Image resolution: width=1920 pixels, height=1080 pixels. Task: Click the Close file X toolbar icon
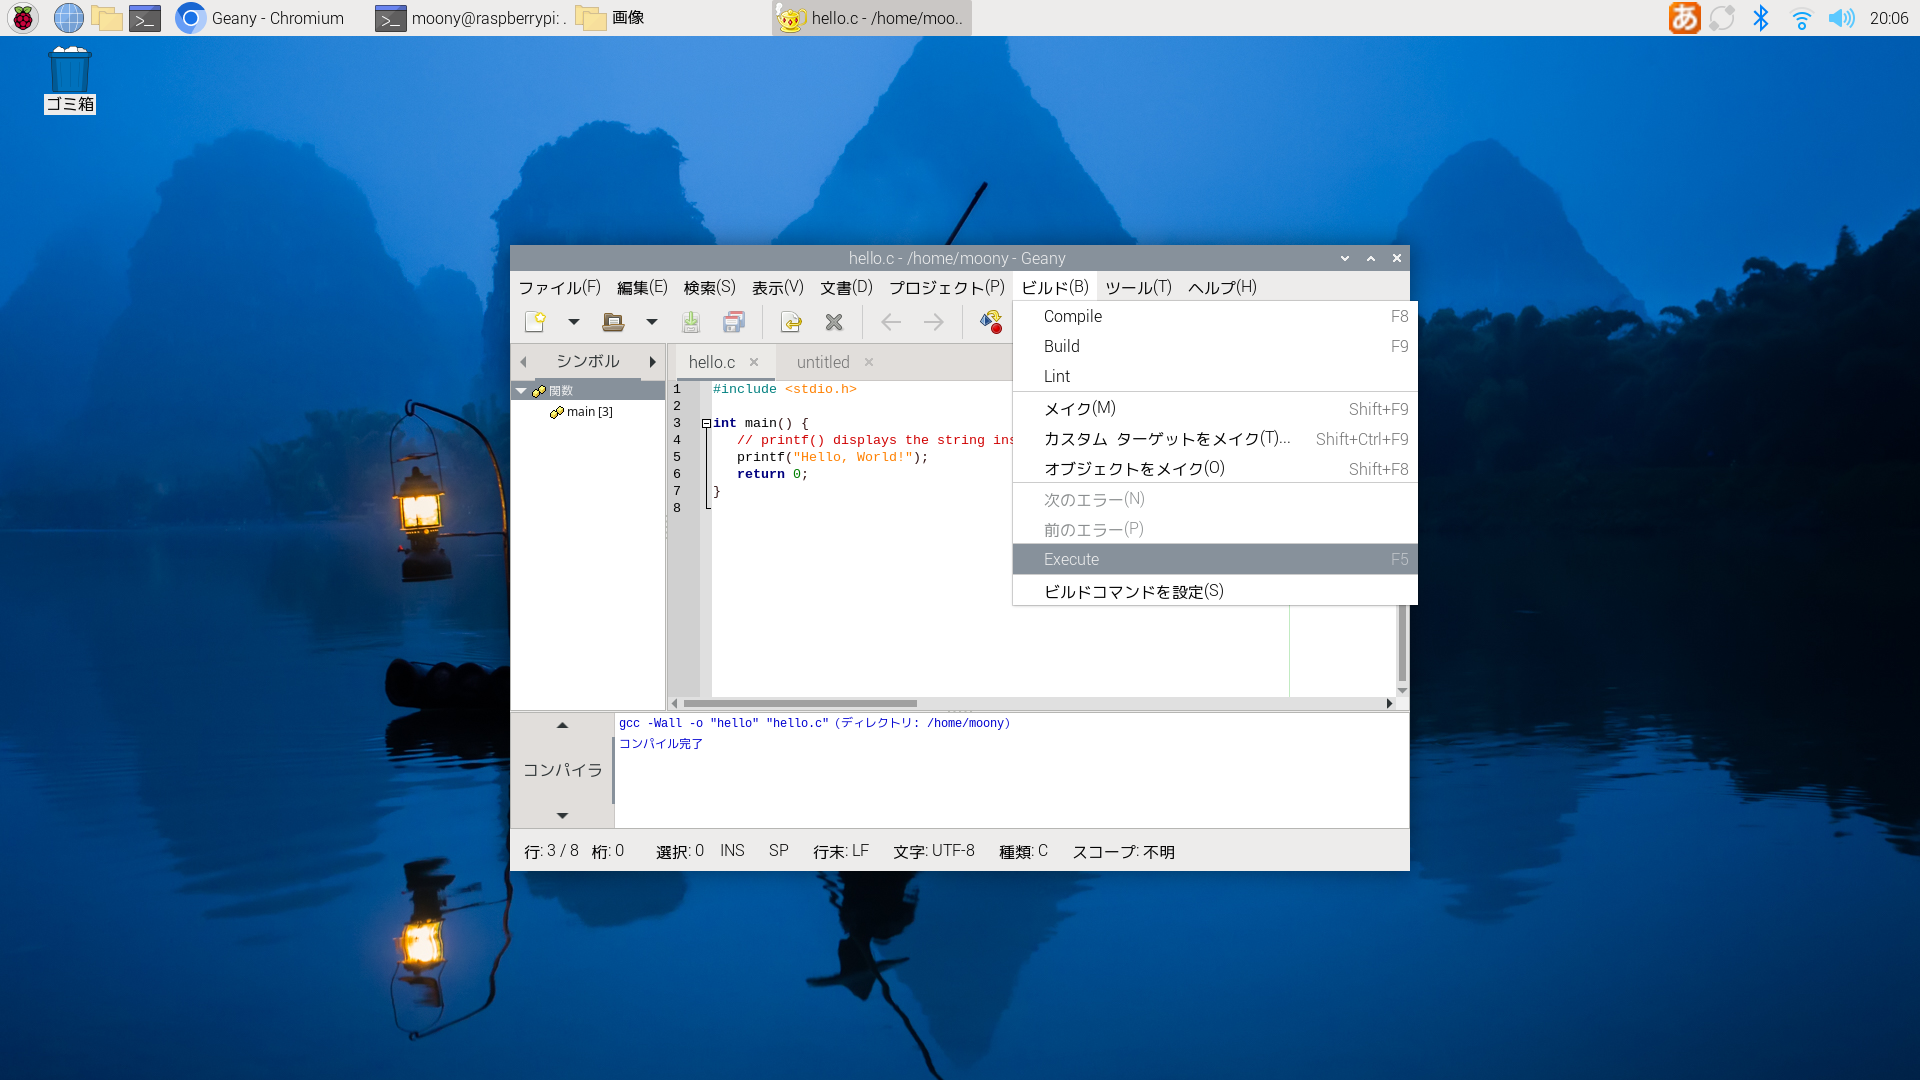834,322
